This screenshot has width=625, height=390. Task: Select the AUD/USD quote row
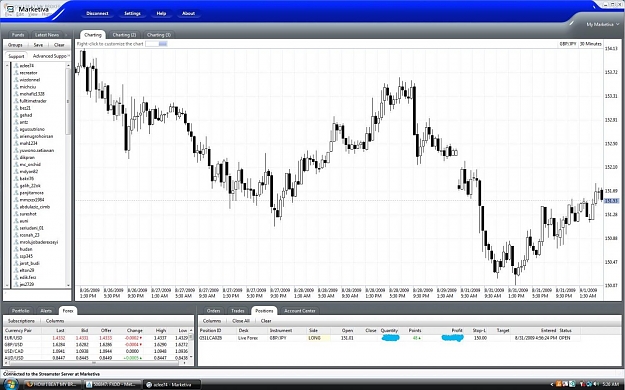coord(96,358)
